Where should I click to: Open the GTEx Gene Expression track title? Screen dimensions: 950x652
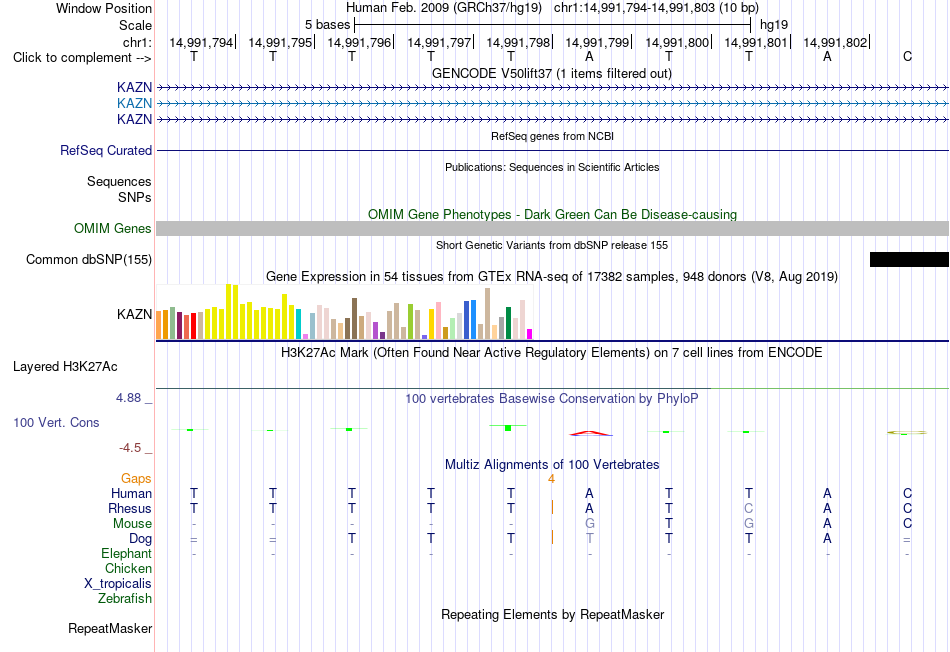(552, 277)
